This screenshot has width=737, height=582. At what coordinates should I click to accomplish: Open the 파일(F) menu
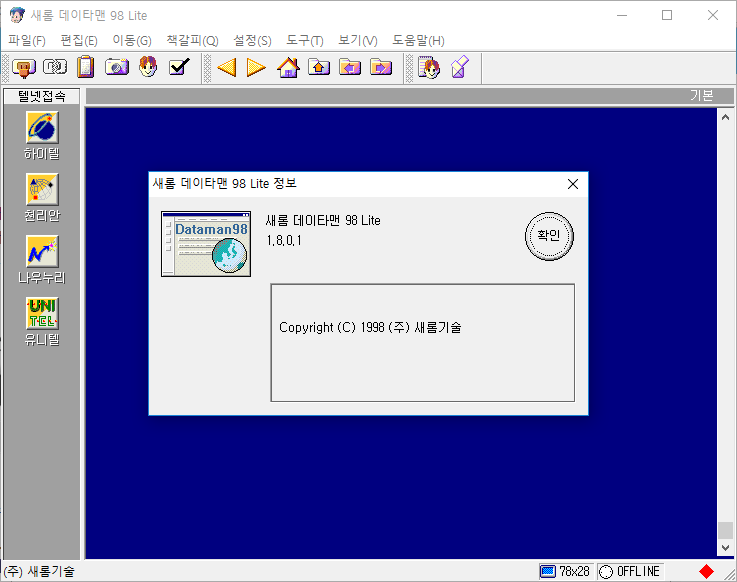[x=27, y=40]
